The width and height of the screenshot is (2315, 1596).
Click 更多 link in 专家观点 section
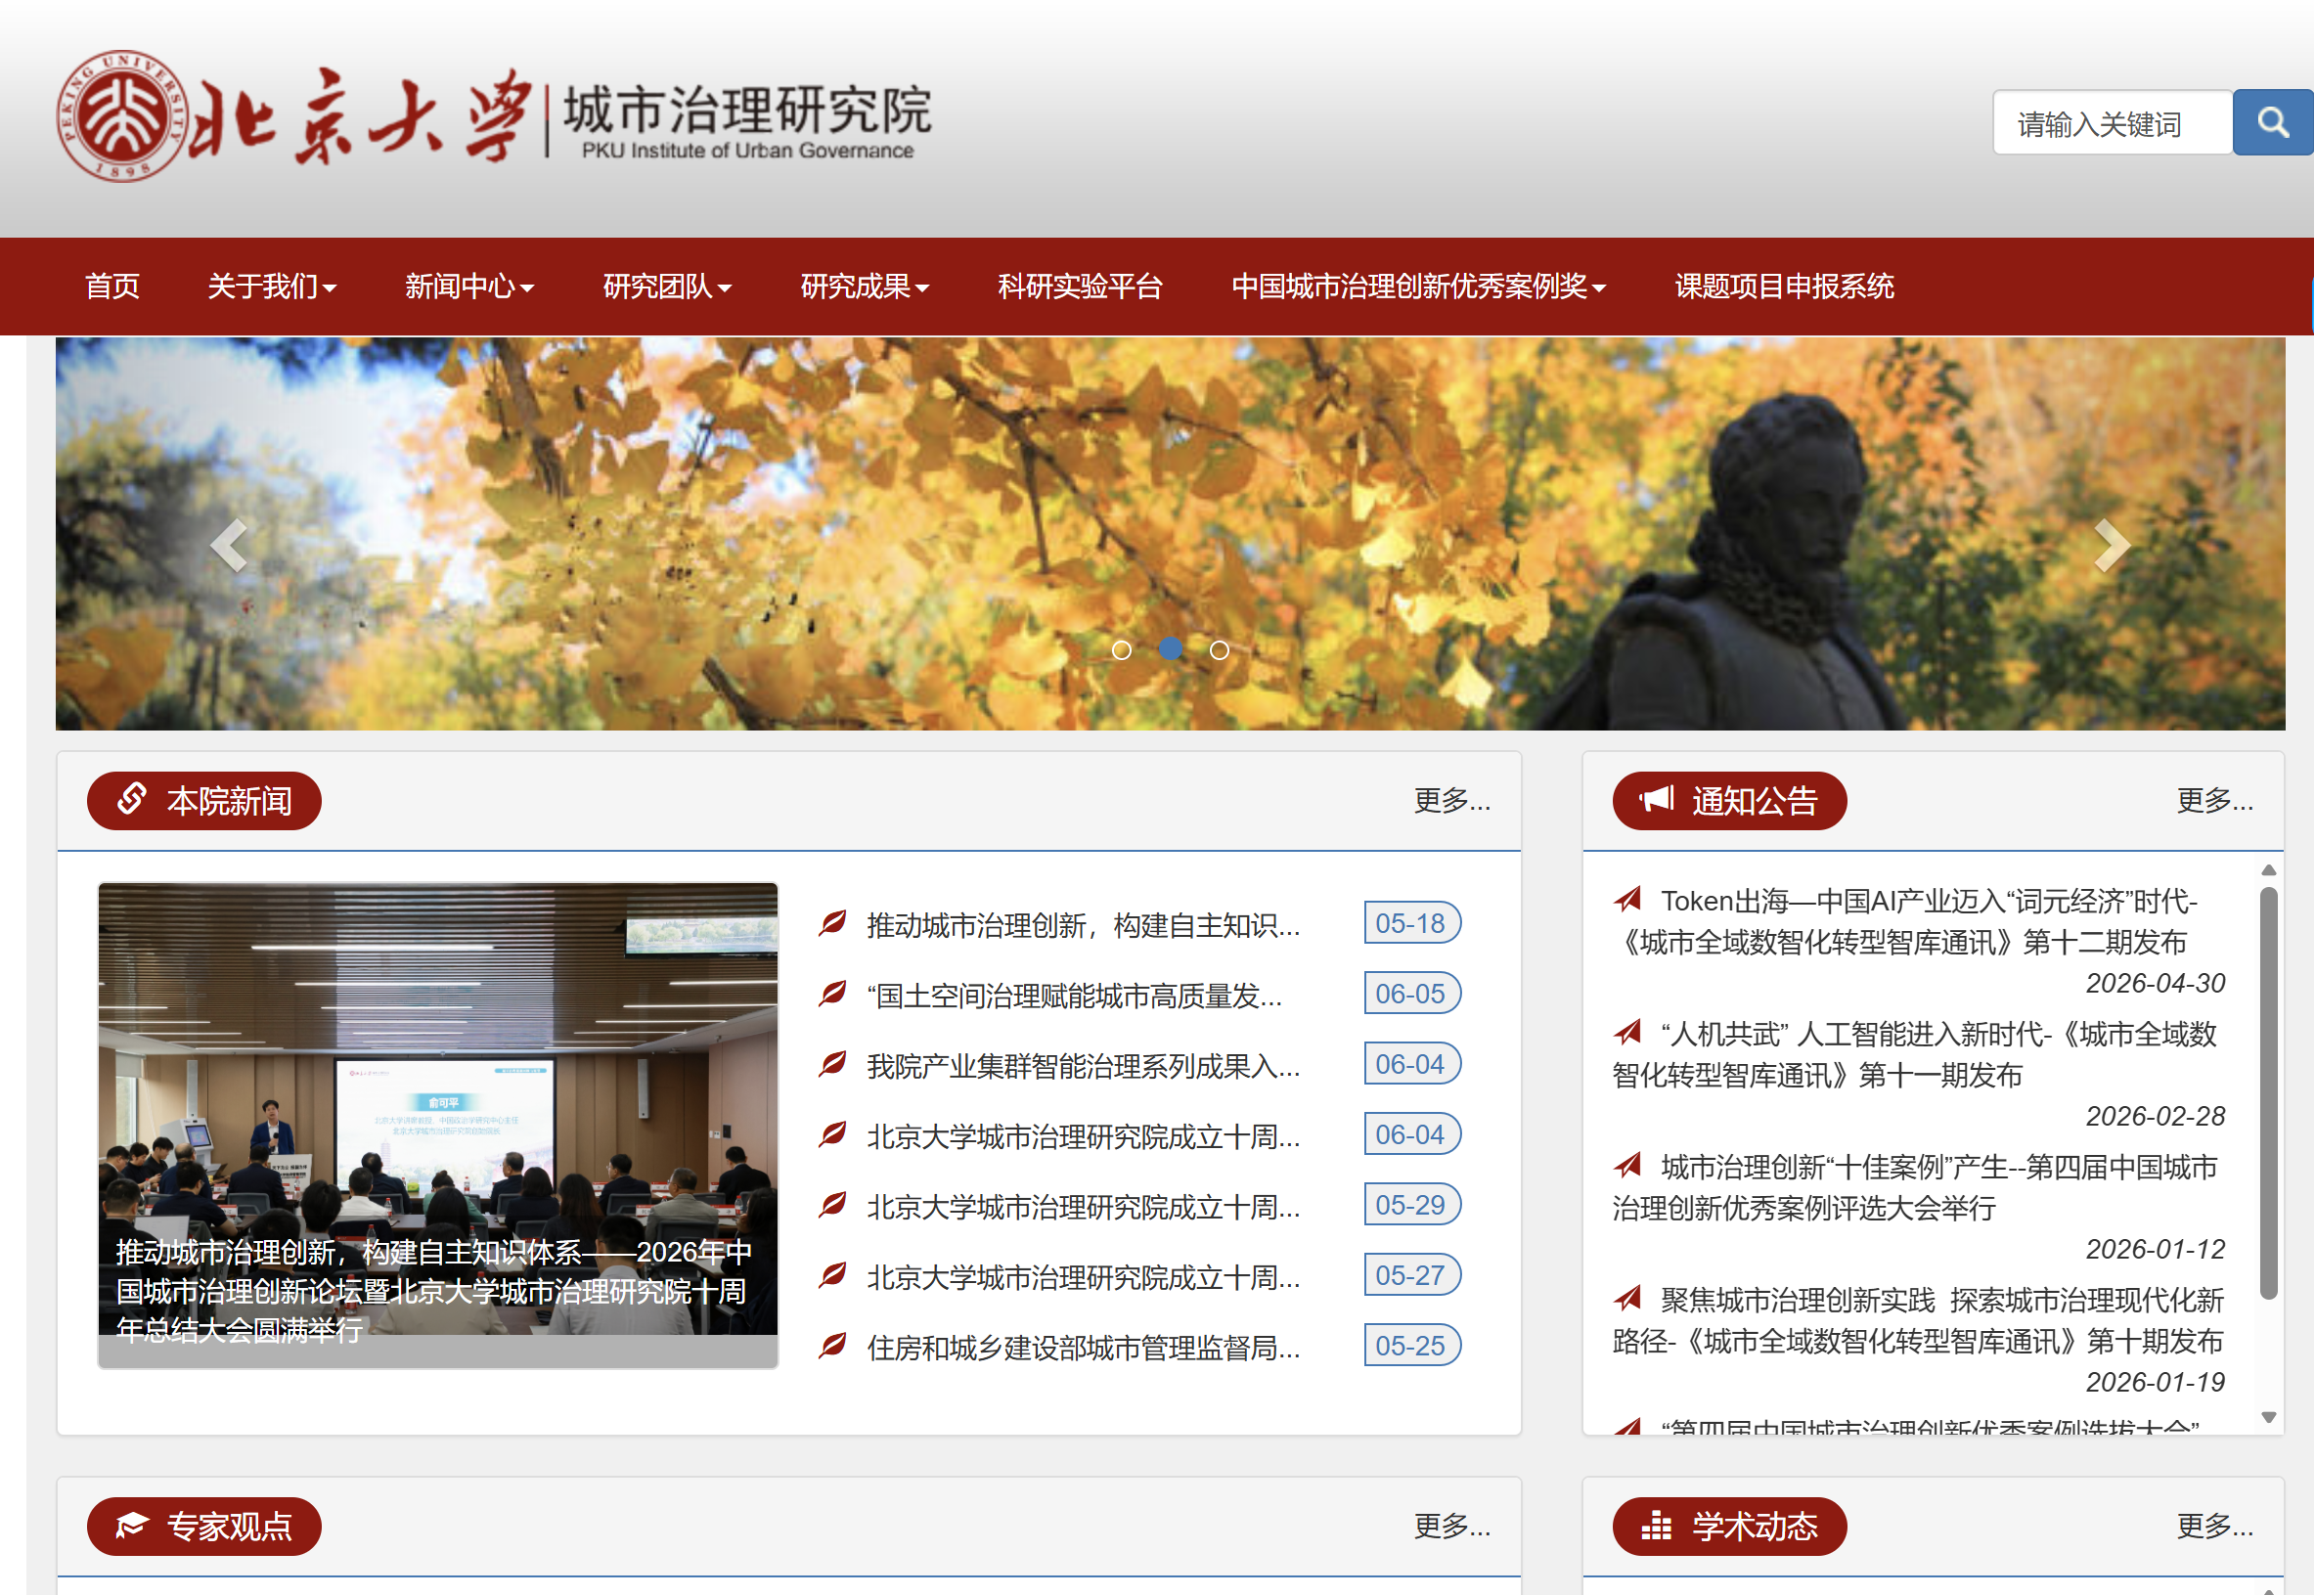1453,1526
